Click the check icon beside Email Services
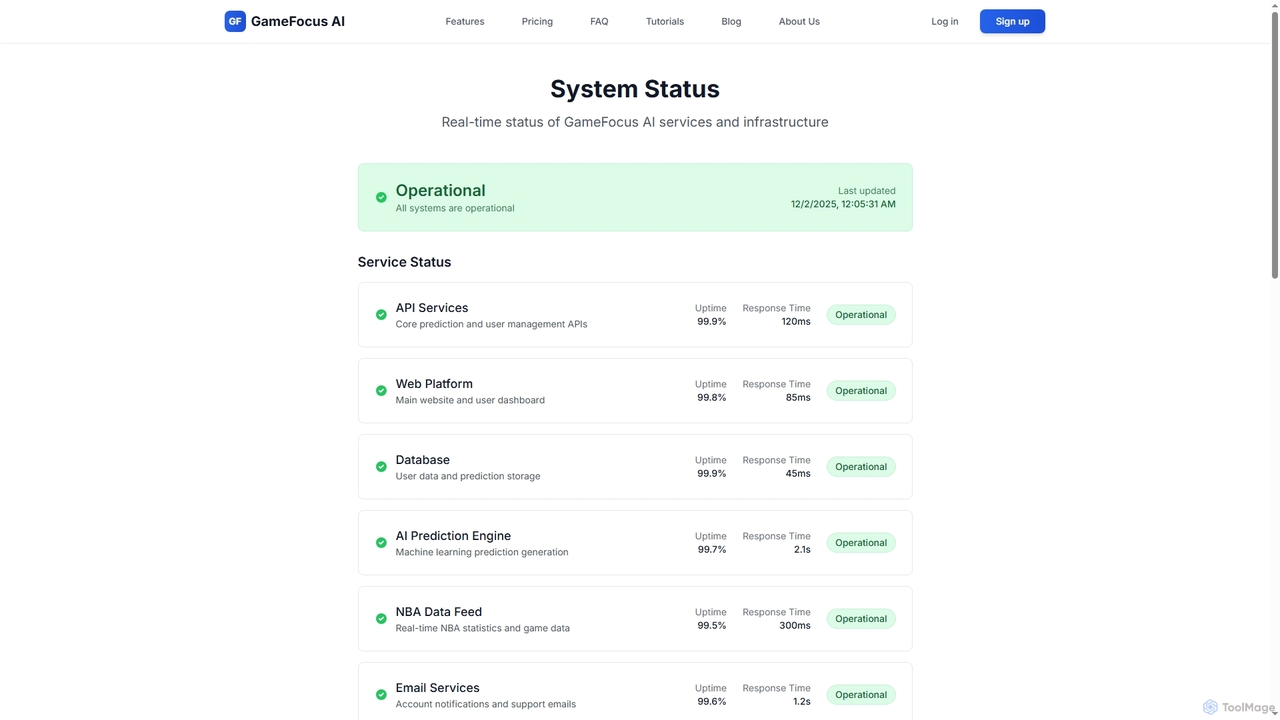Screen dimensions: 1280x720 click(x=381, y=695)
